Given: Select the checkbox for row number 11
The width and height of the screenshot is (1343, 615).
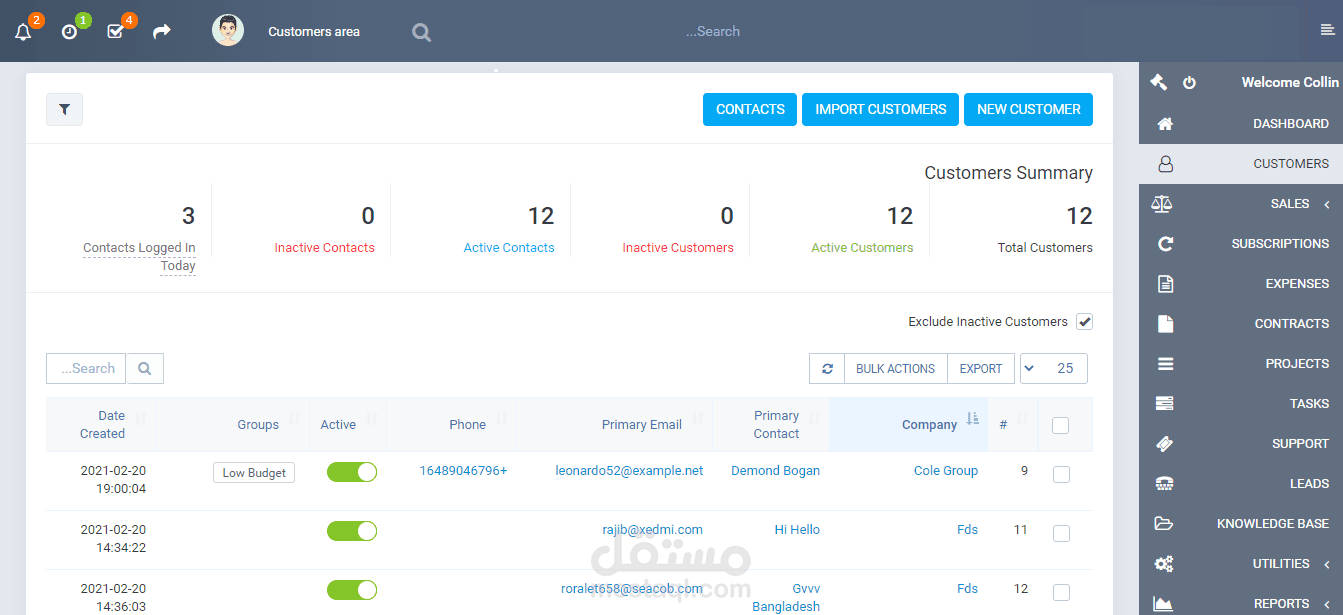Looking at the screenshot, I should coord(1061,534).
